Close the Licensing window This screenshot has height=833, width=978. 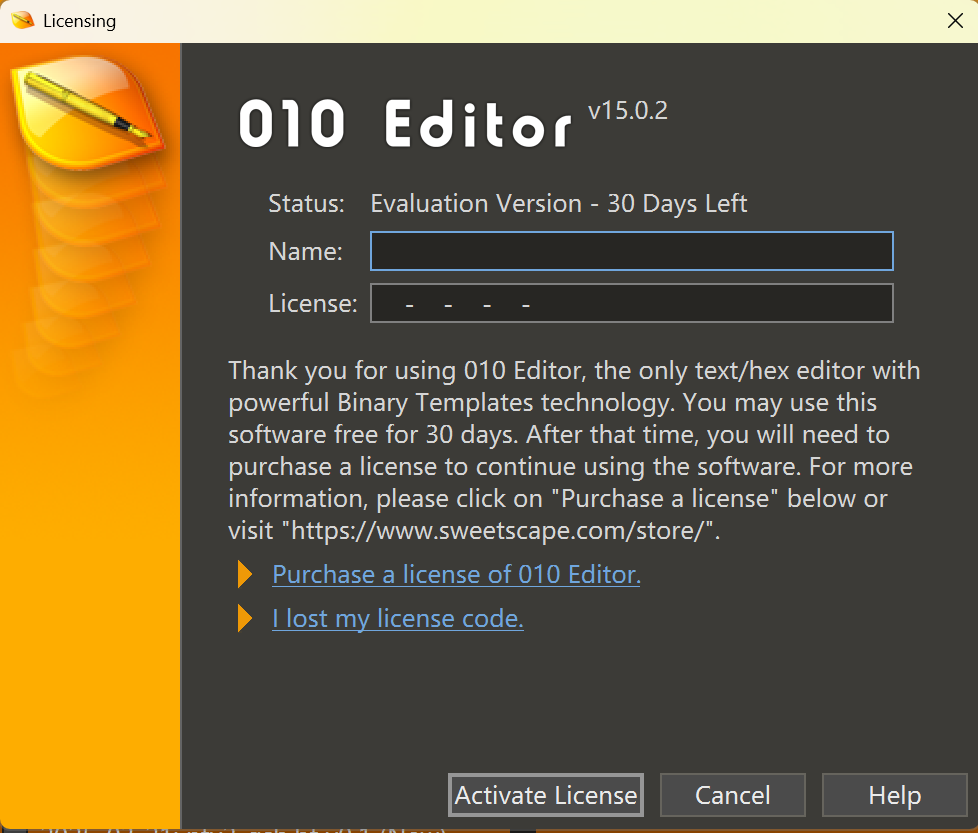pos(955,21)
